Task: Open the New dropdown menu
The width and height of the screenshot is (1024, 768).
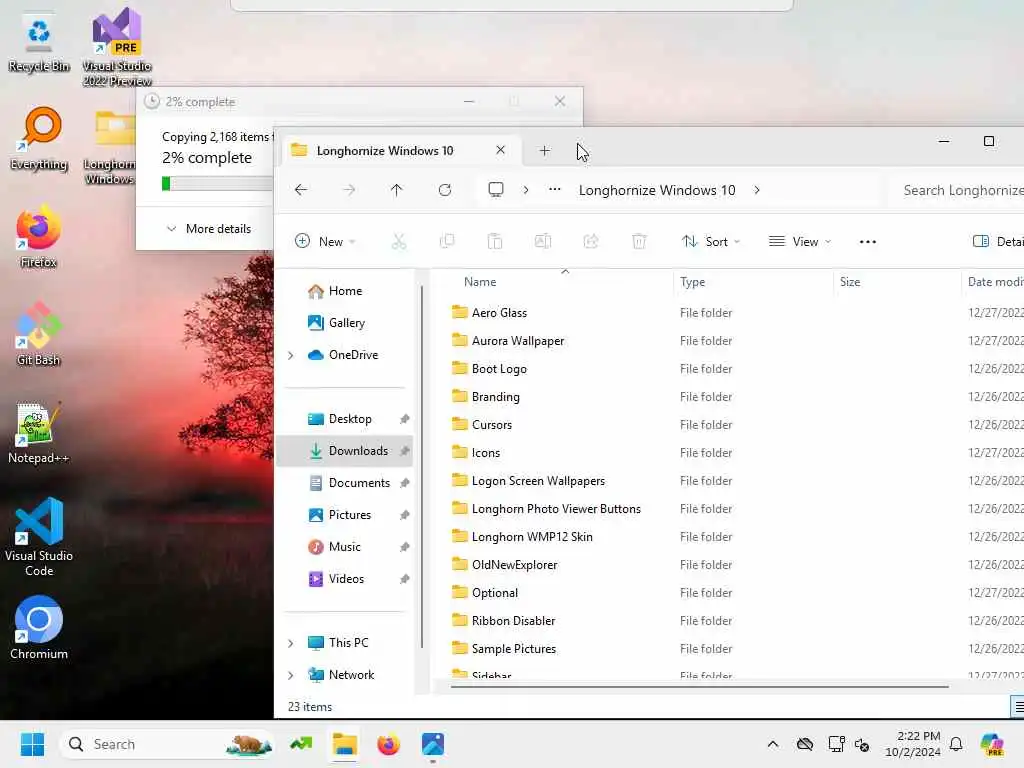Action: 325,242
